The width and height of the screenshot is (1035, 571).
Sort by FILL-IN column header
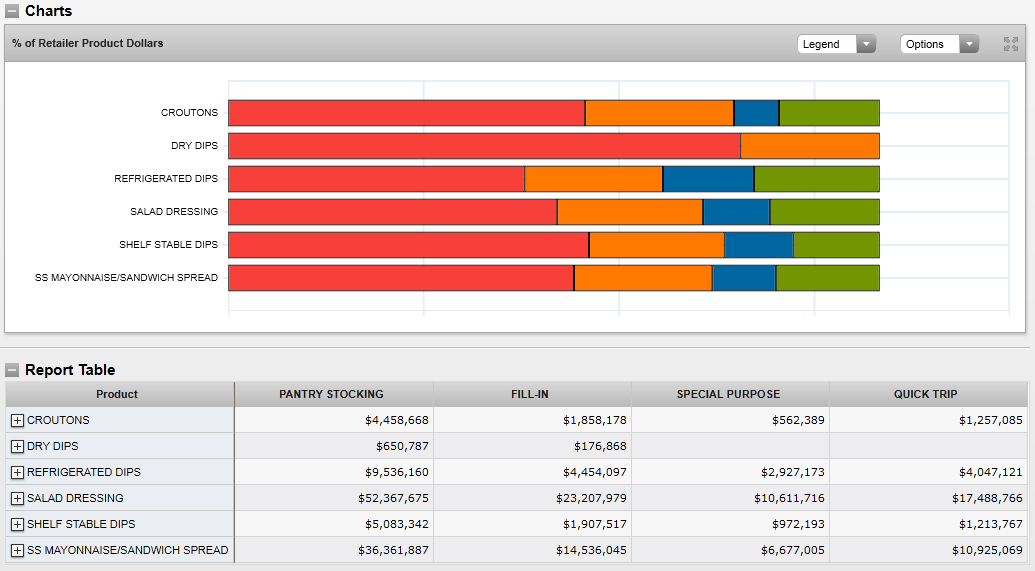tap(530, 394)
